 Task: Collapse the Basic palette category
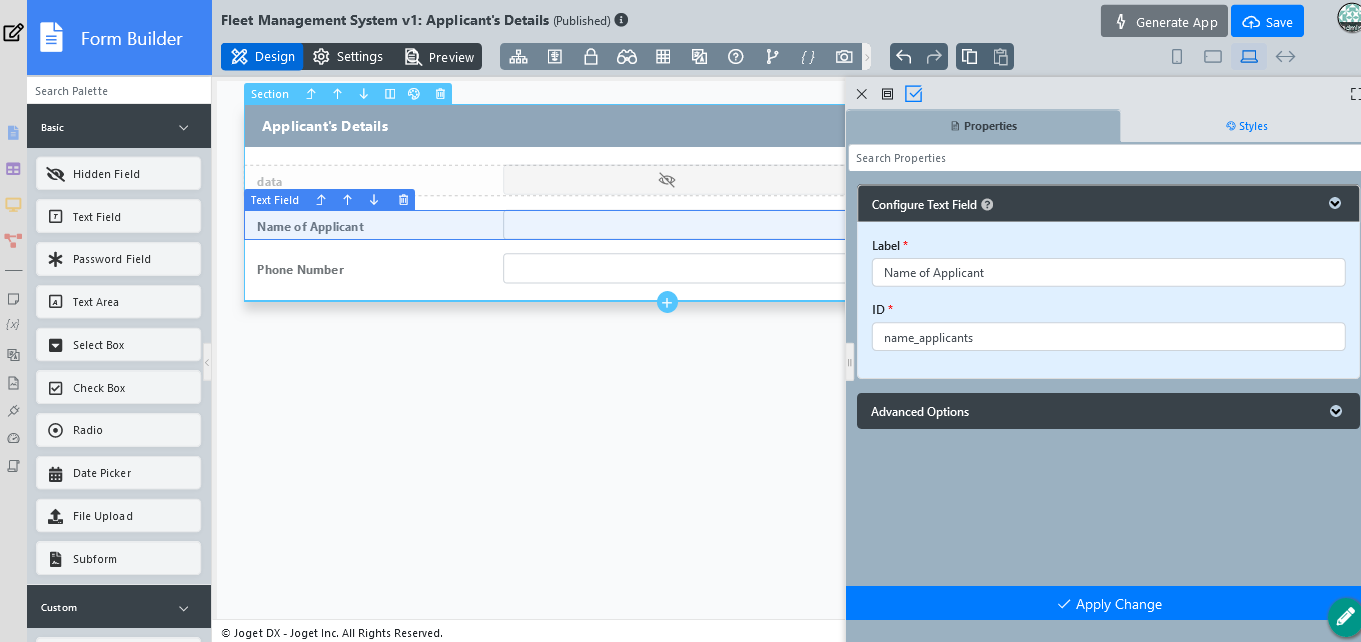[x=183, y=127]
